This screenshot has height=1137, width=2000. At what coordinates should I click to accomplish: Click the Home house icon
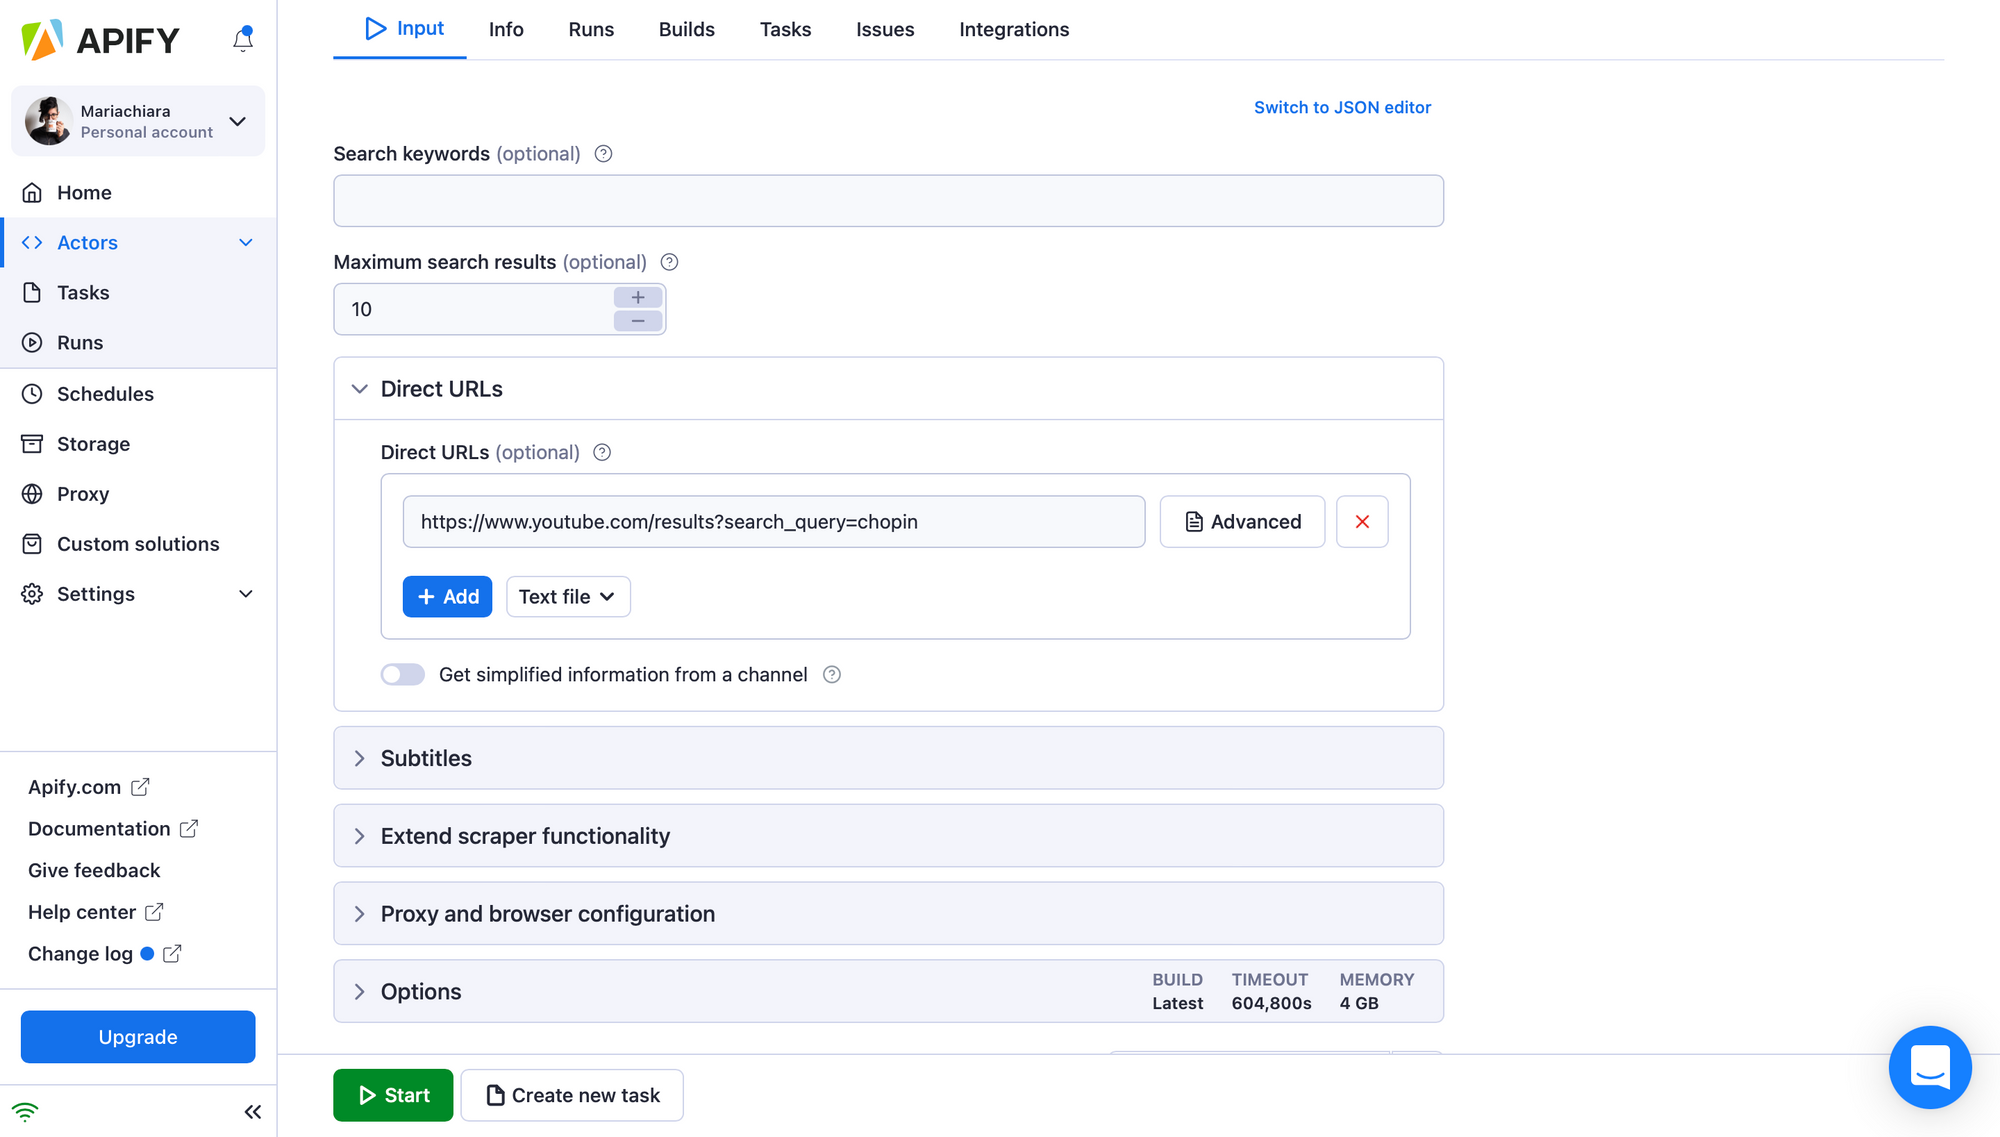tap(32, 192)
